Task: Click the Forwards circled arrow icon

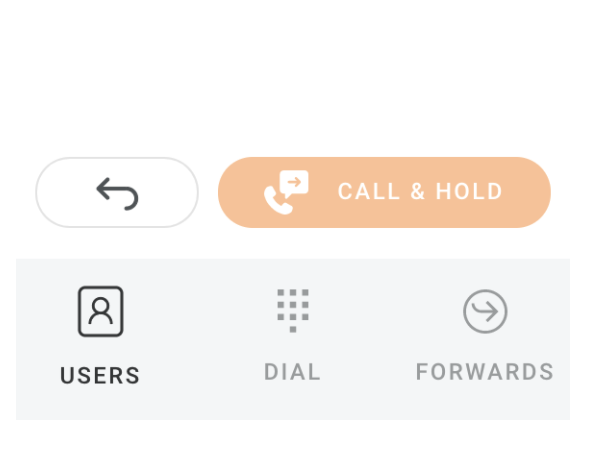Action: [485, 311]
